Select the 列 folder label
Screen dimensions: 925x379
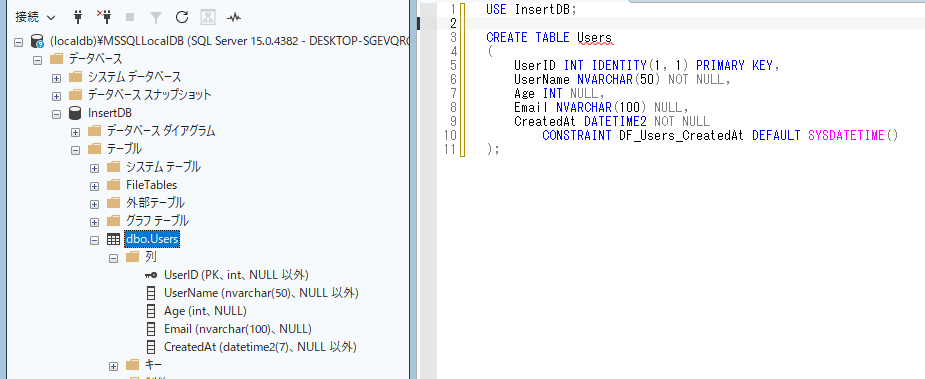pos(150,257)
